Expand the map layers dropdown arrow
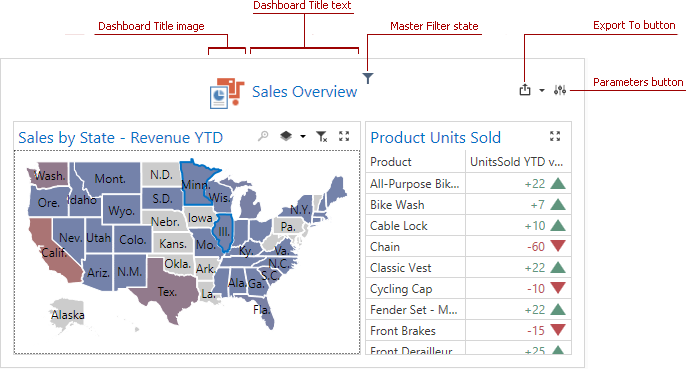The width and height of the screenshot is (686, 369). click(x=303, y=137)
